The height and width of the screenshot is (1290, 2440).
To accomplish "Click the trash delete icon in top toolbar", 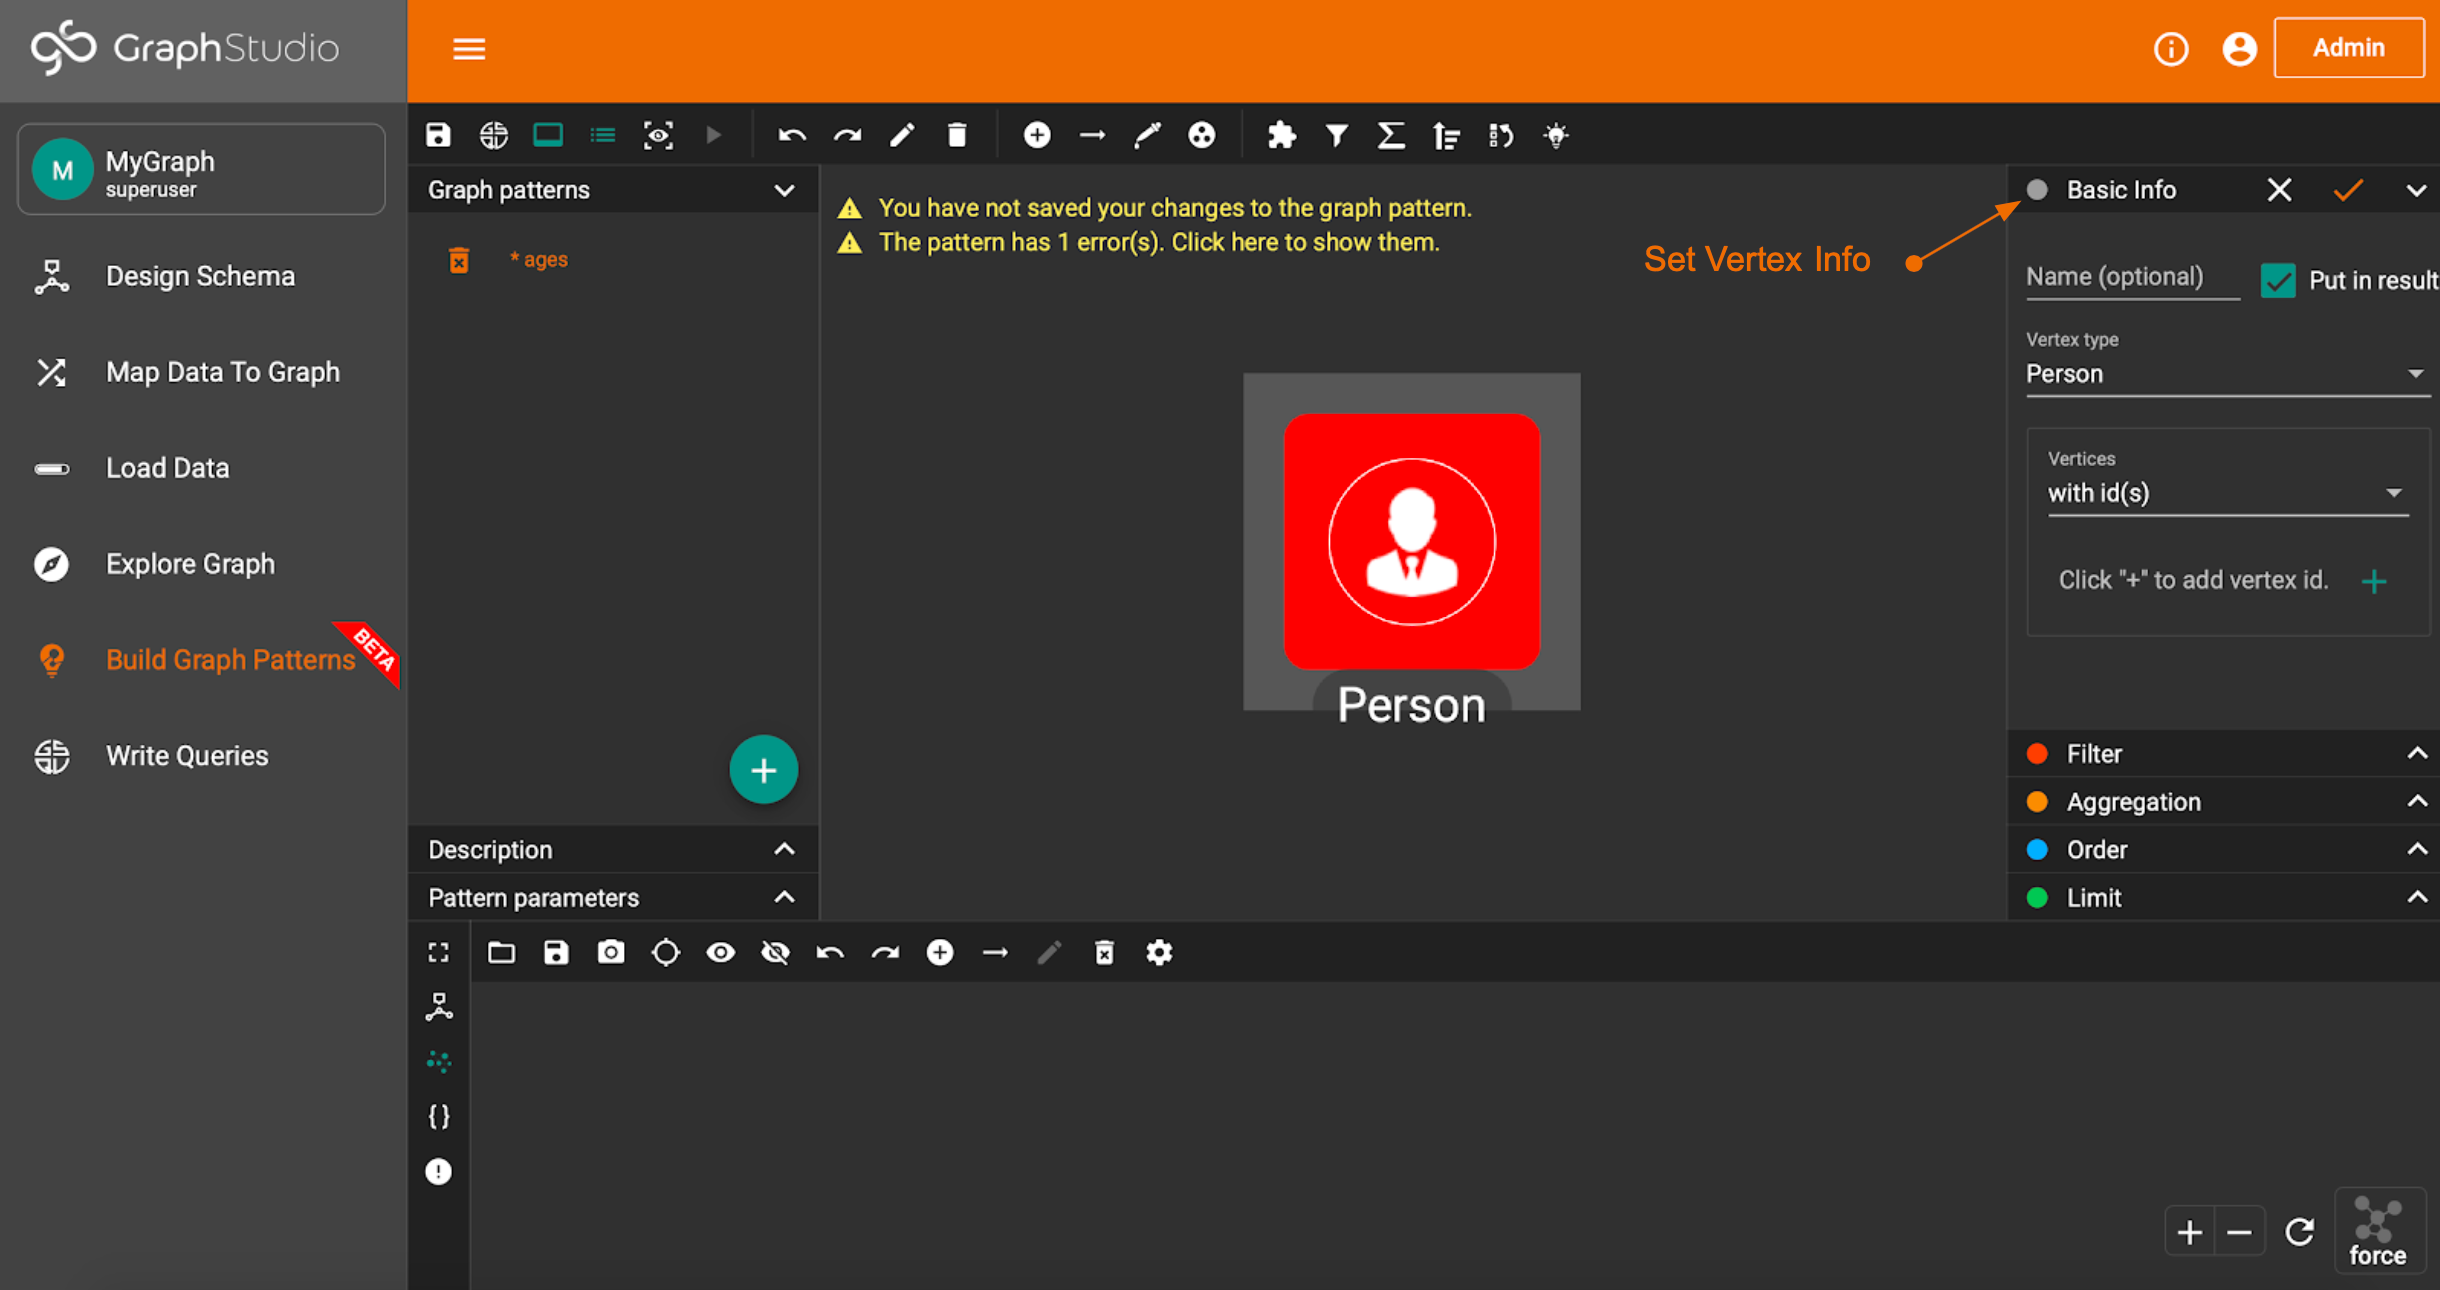I will (x=957, y=135).
